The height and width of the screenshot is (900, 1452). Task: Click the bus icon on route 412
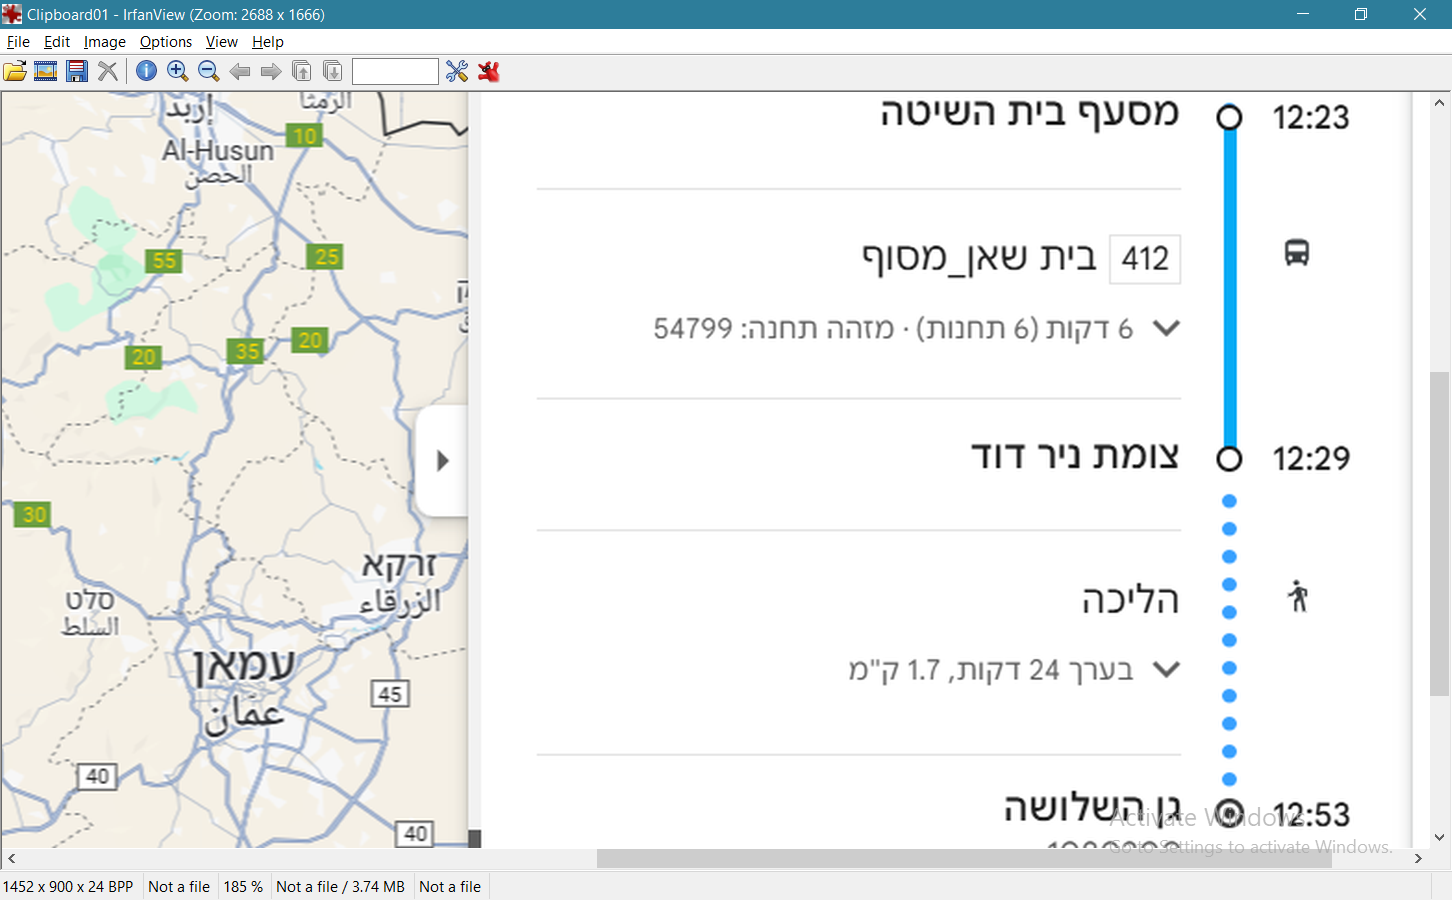[x=1297, y=253]
